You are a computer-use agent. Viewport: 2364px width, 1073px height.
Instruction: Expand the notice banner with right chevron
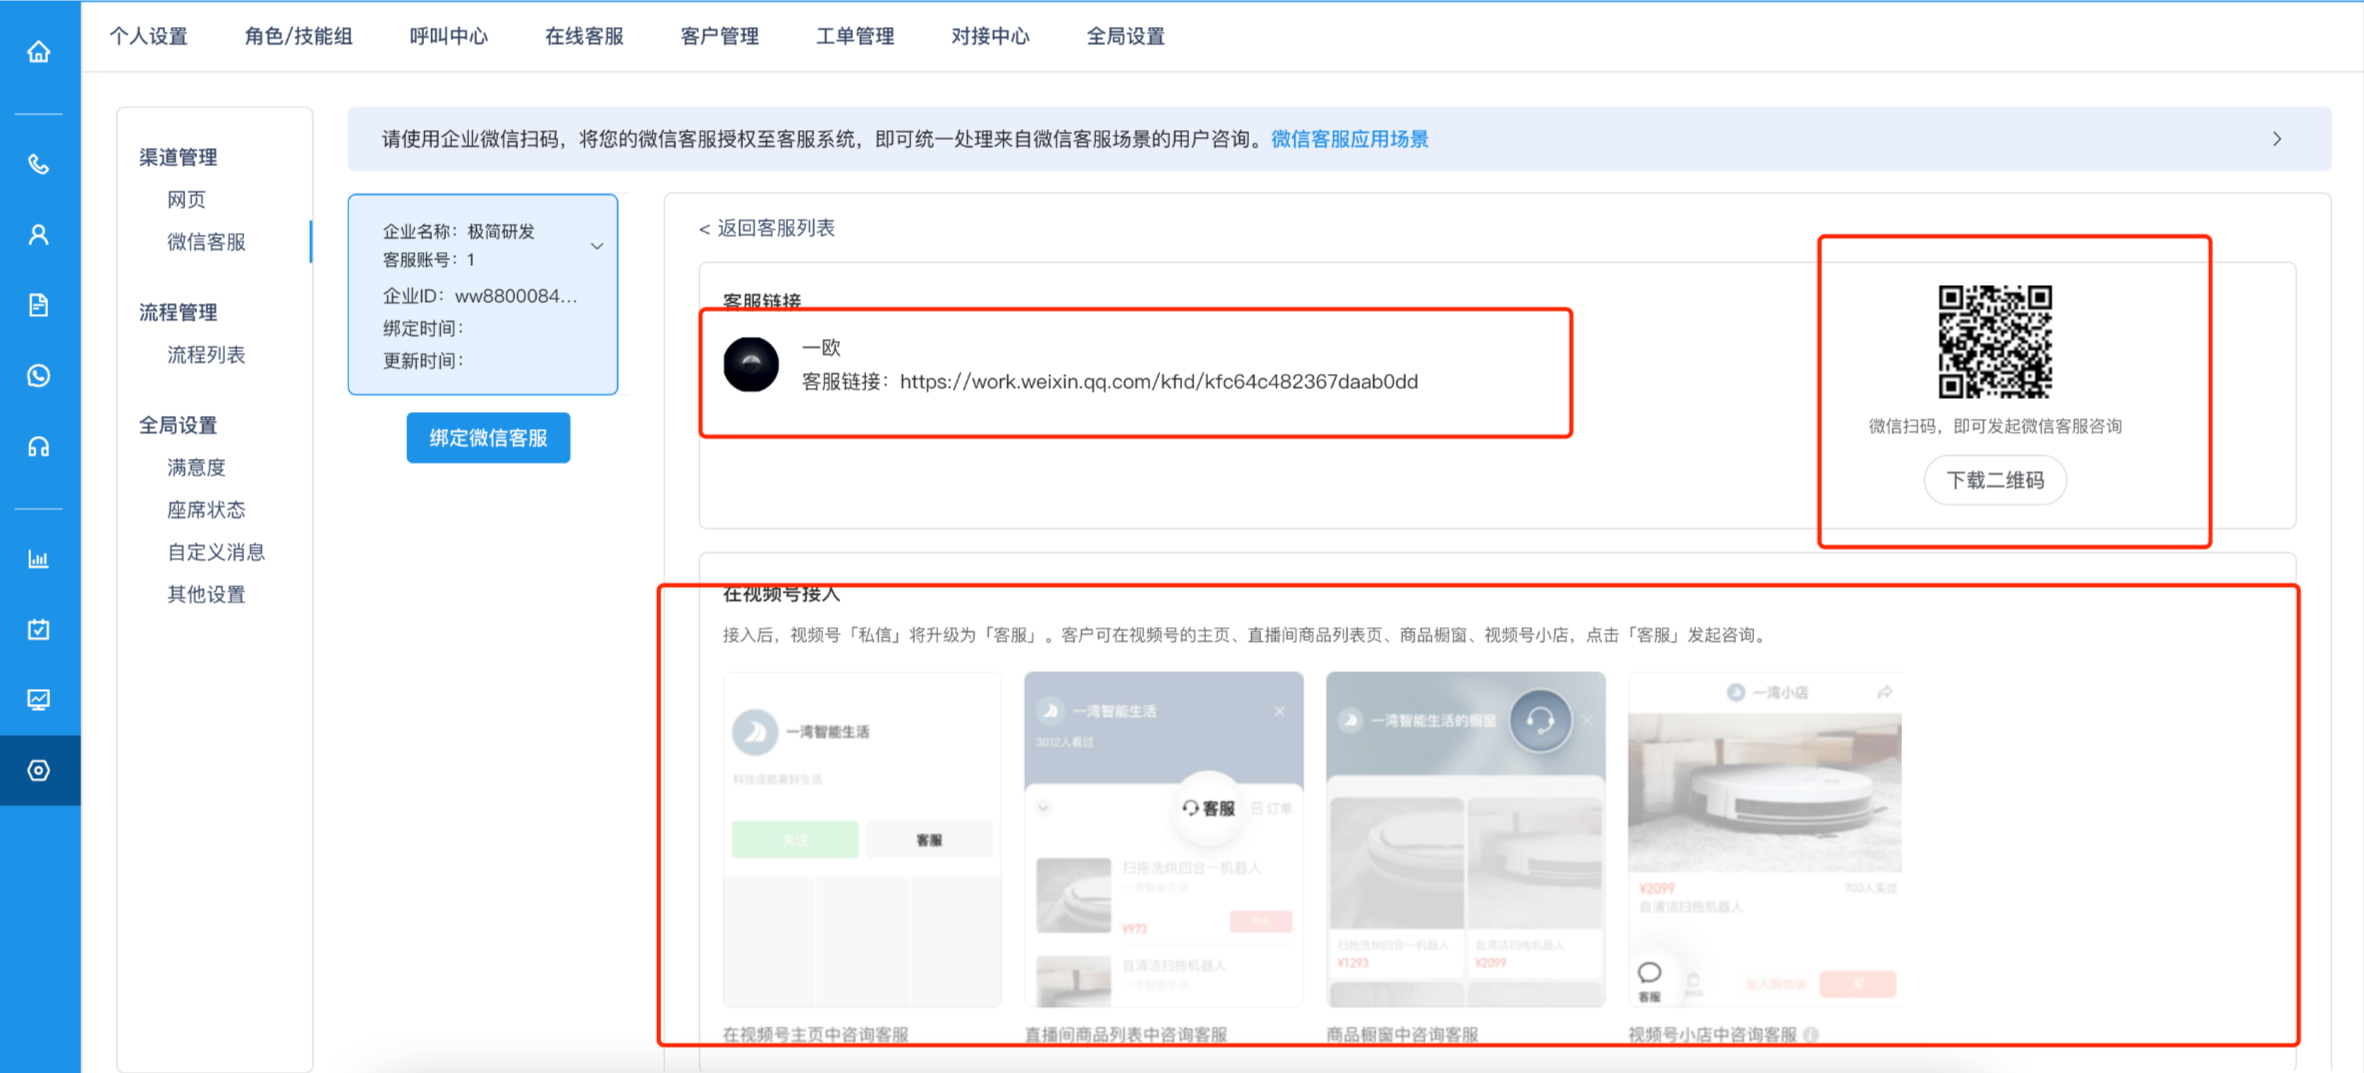pyautogui.click(x=2277, y=139)
